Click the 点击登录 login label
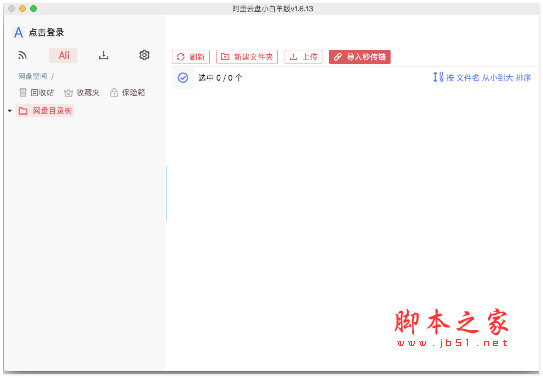Viewport: 543px width, 378px height. (x=46, y=33)
